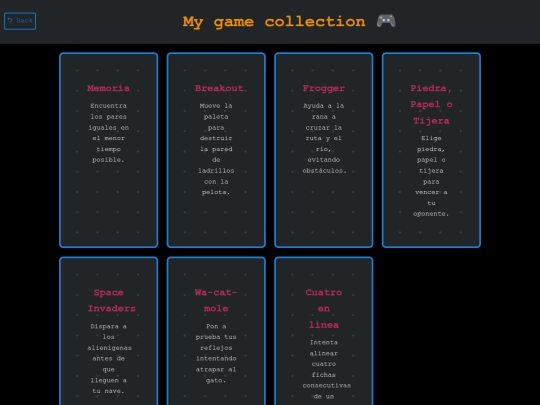Click the game controller emoji in header
Screen dimensions: 540x405
(x=386, y=21)
